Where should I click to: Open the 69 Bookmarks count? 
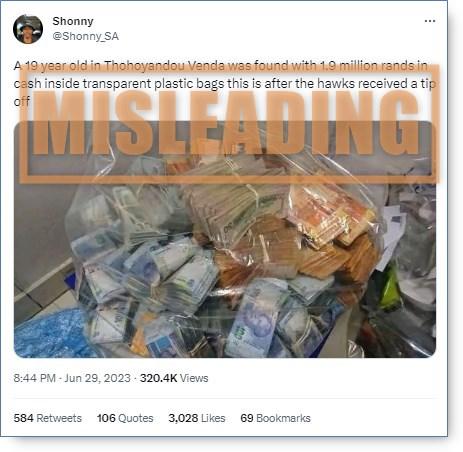(x=275, y=418)
